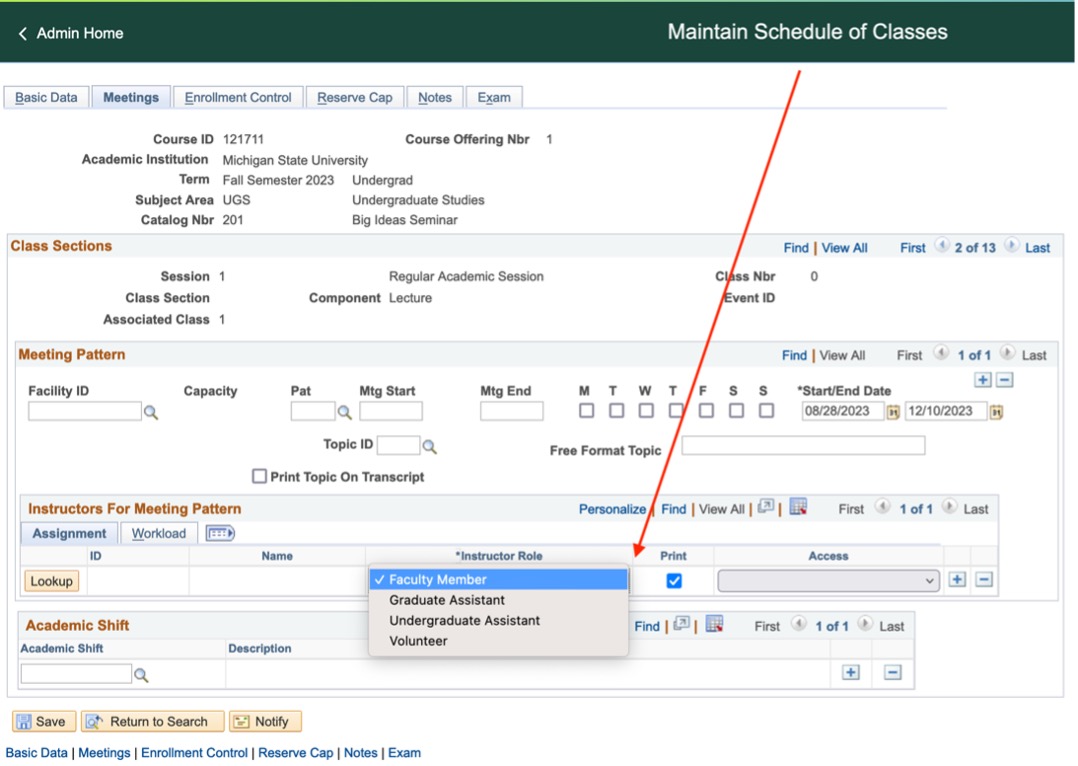1078x766 pixels.
Task: Choose Faculty Member instructor role
Action: click(498, 580)
